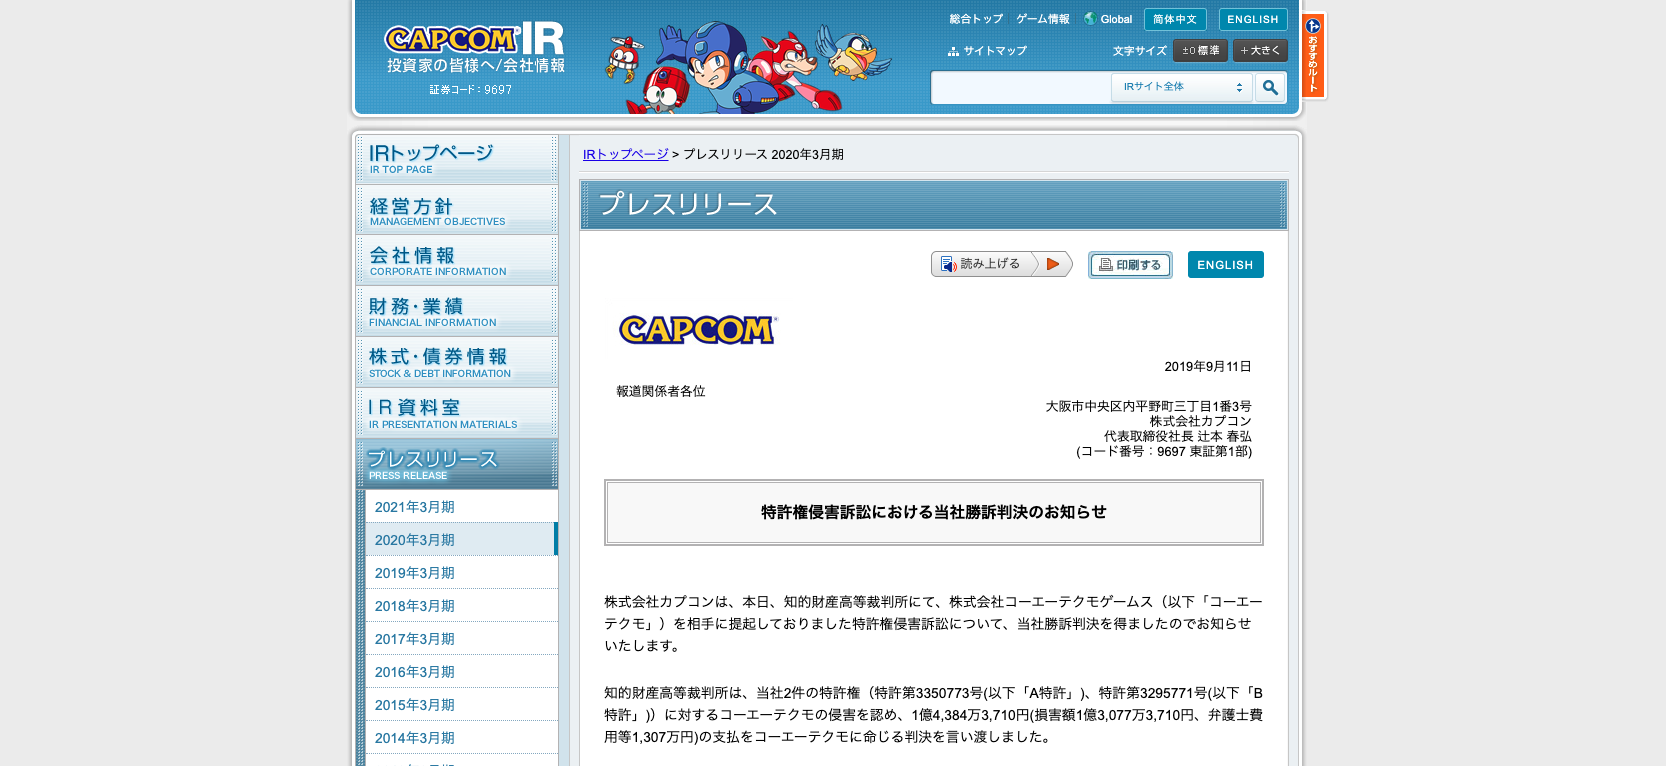Open the sitemap icon link
Image resolution: width=1666 pixels, height=766 pixels.
987,51
